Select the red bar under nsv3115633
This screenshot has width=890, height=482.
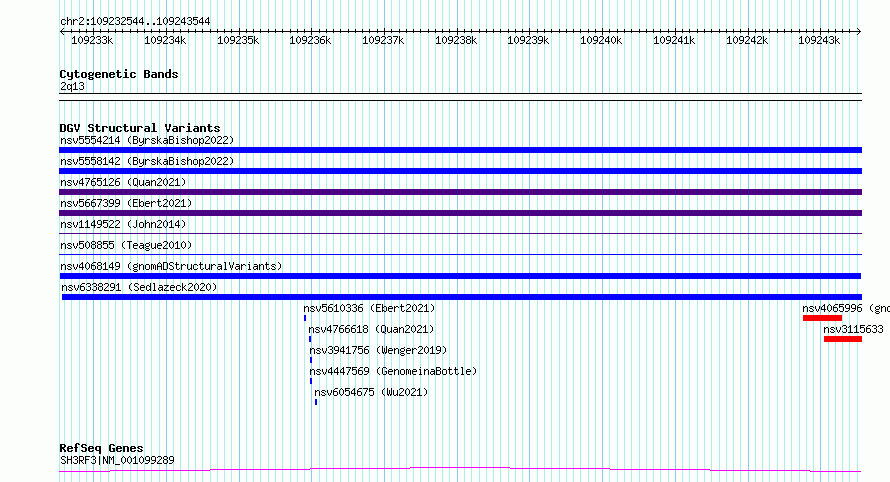tap(843, 339)
